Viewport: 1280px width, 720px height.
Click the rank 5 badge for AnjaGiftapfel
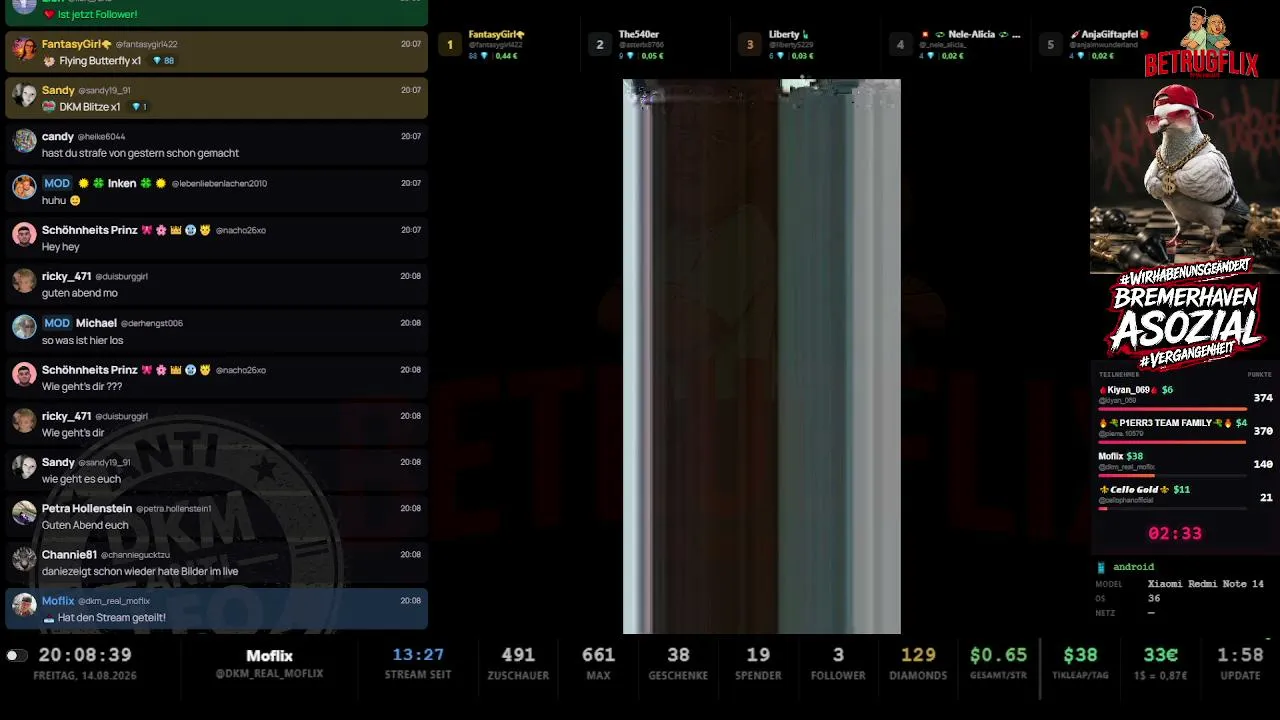coord(1050,44)
